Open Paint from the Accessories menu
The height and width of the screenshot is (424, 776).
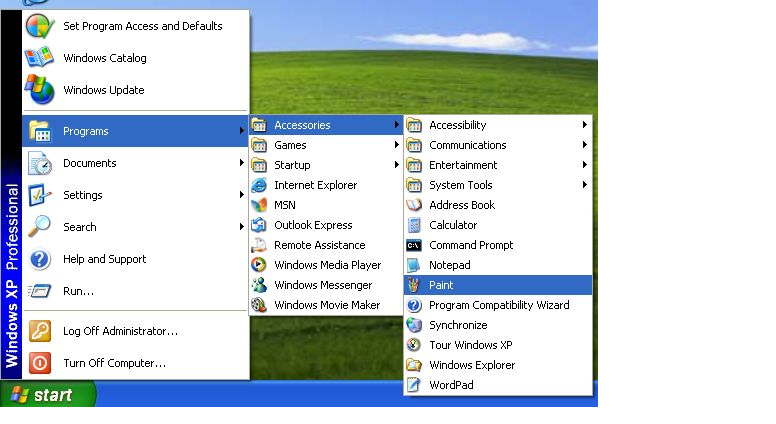click(498, 285)
